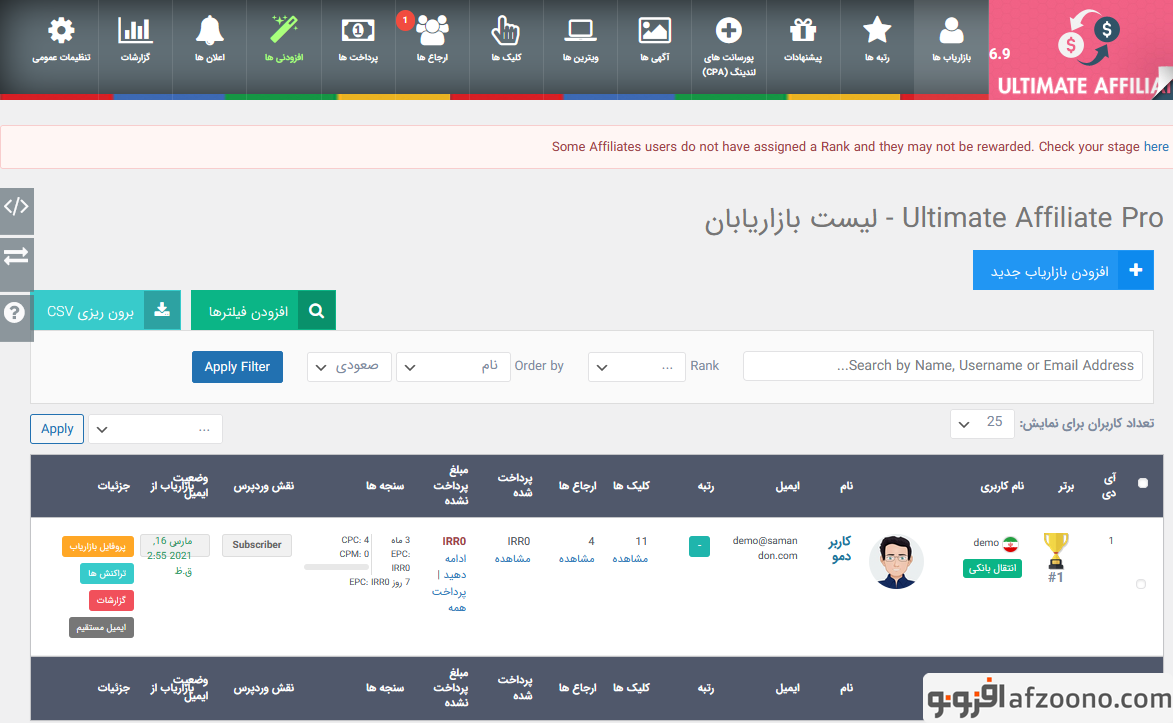Image resolution: width=1173 pixels, height=723 pixels.
Task: Open the ranks star icon (رتبه ها)
Action: pos(877,31)
